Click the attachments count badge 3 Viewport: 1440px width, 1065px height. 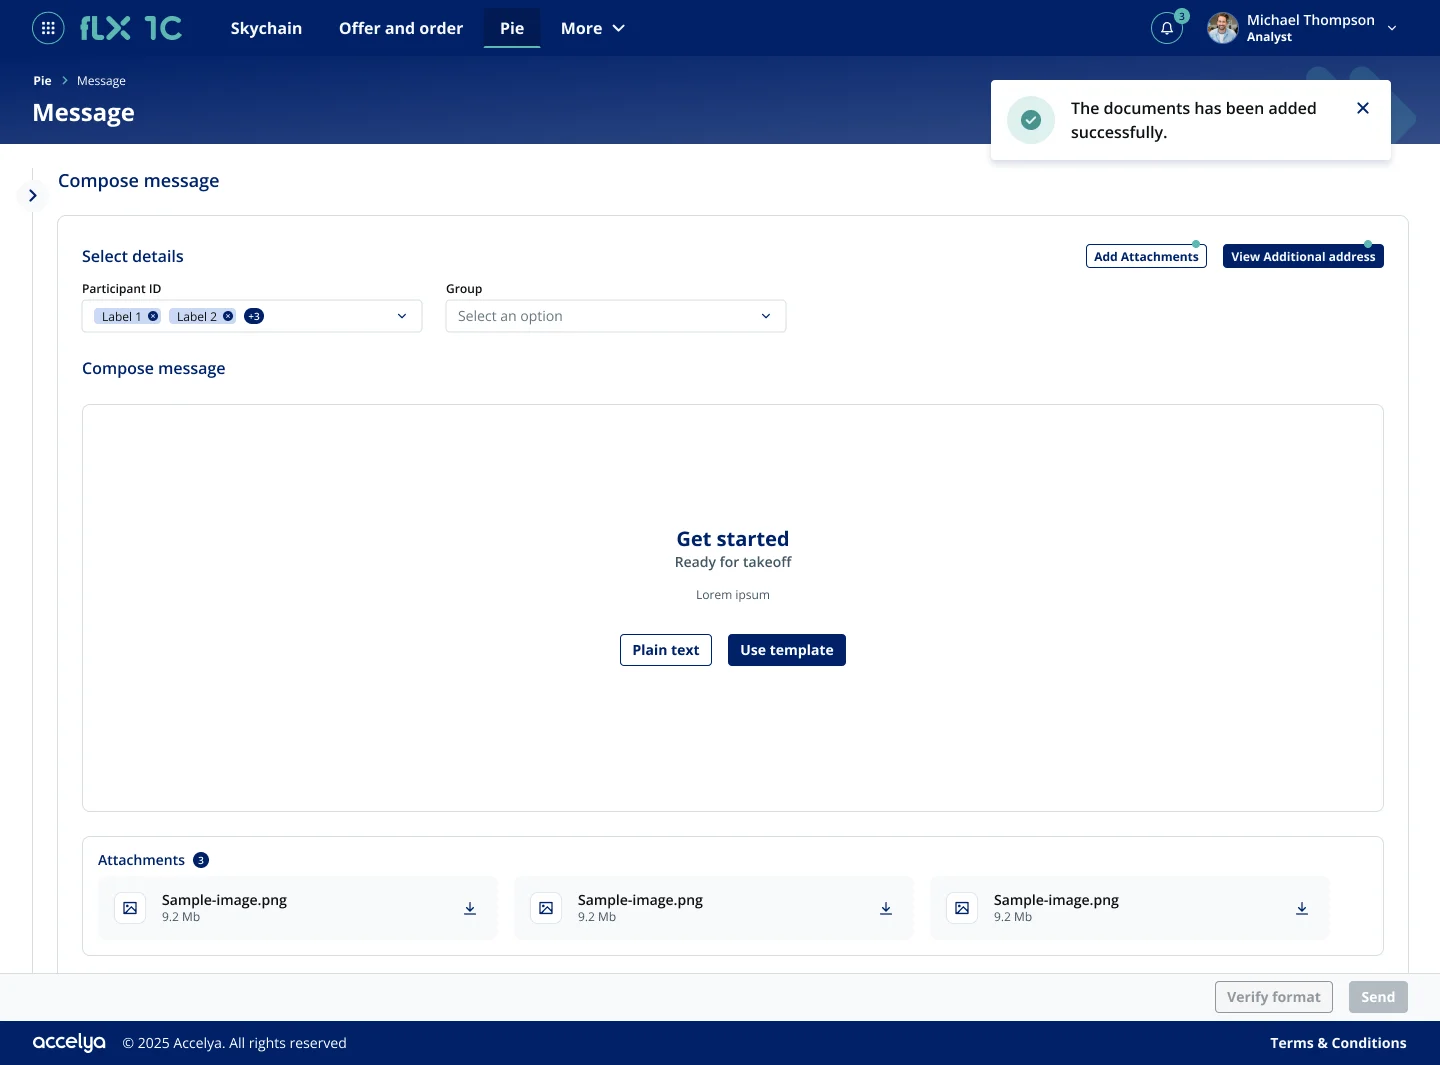click(x=201, y=860)
